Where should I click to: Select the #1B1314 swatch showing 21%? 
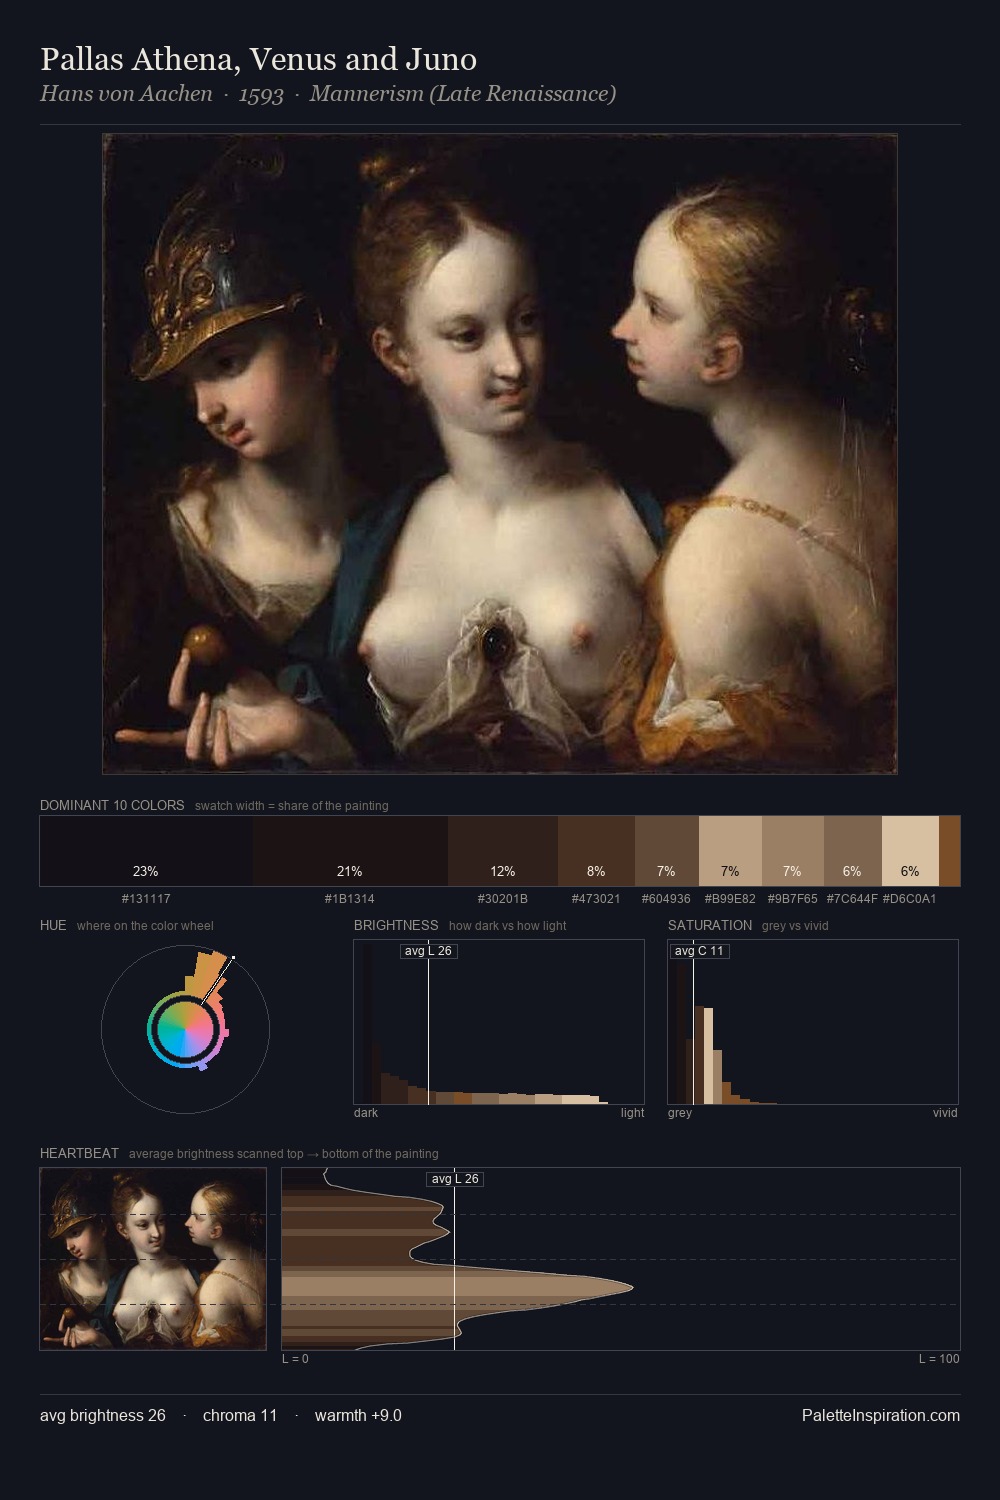[350, 851]
